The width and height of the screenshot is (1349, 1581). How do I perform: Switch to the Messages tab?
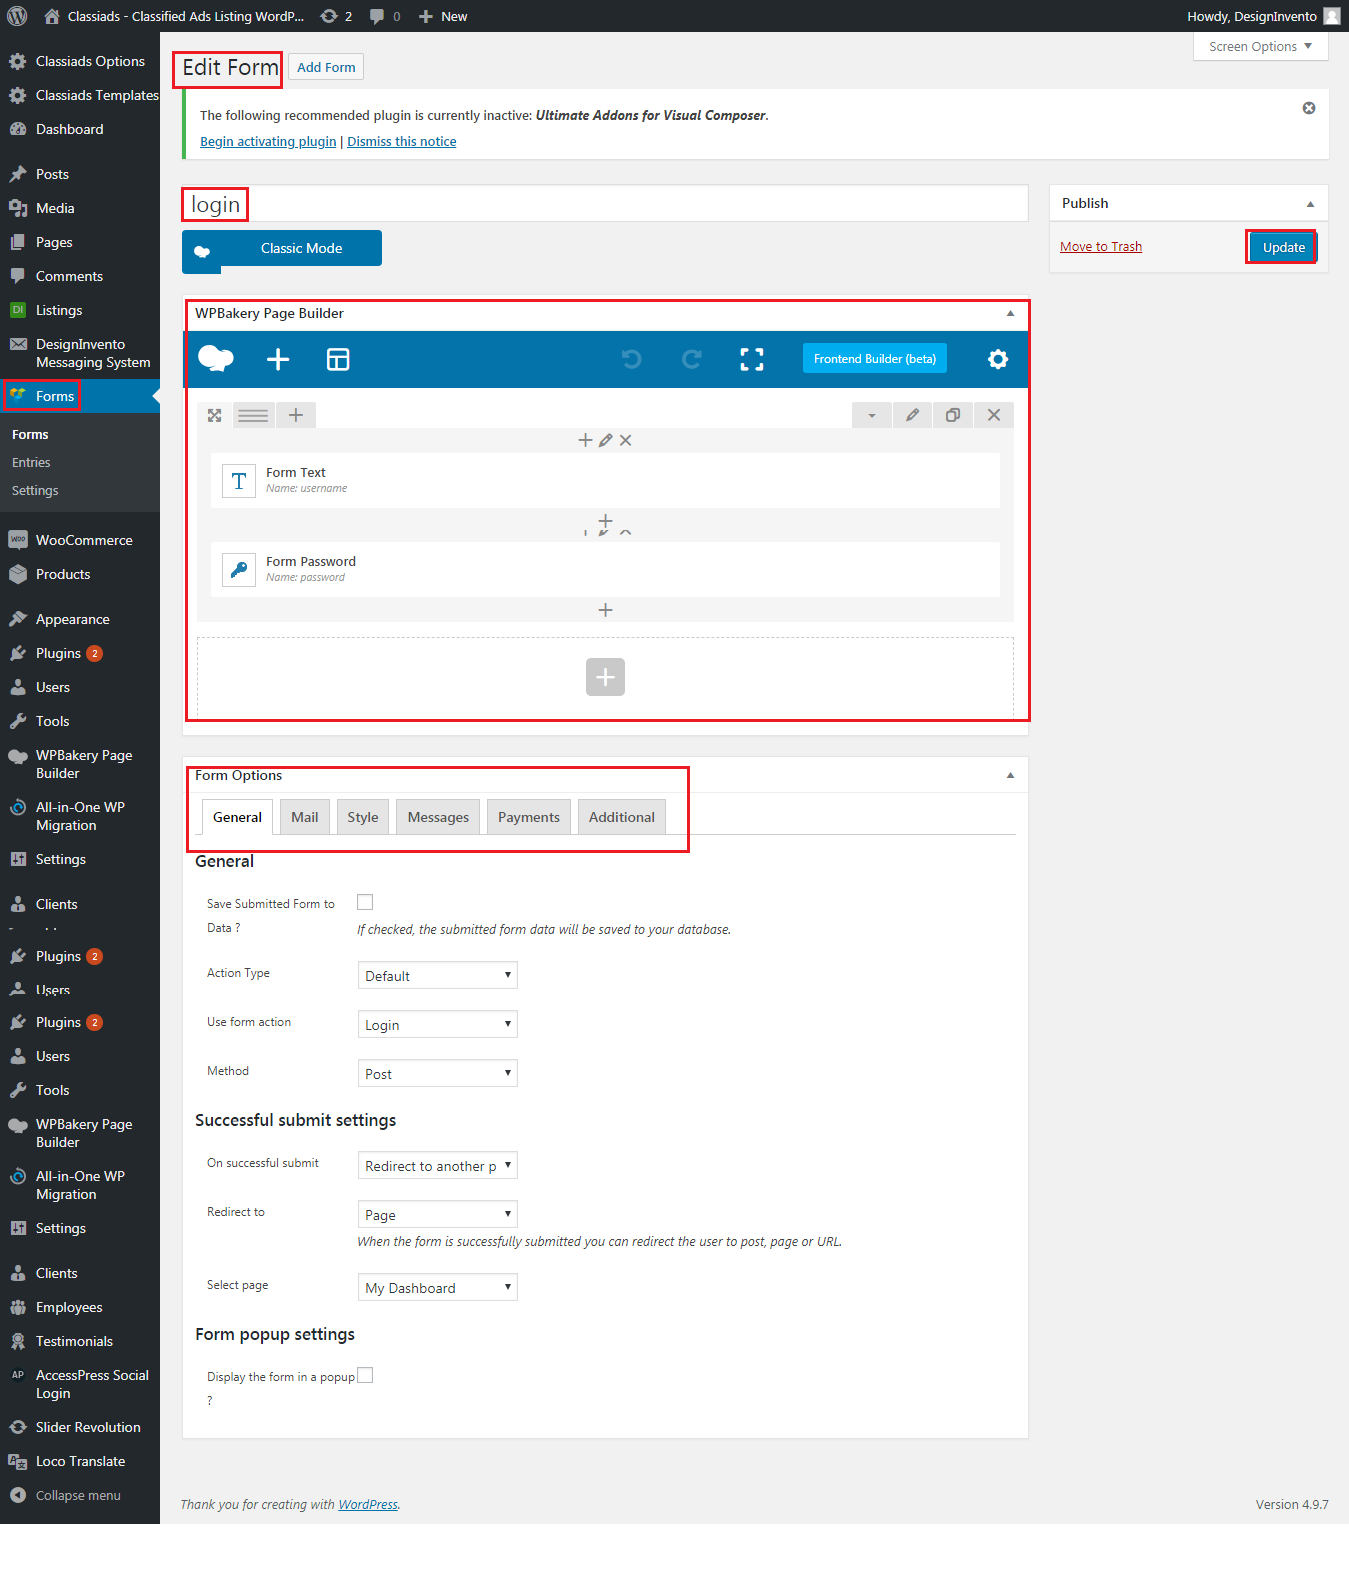pyautogui.click(x=438, y=817)
